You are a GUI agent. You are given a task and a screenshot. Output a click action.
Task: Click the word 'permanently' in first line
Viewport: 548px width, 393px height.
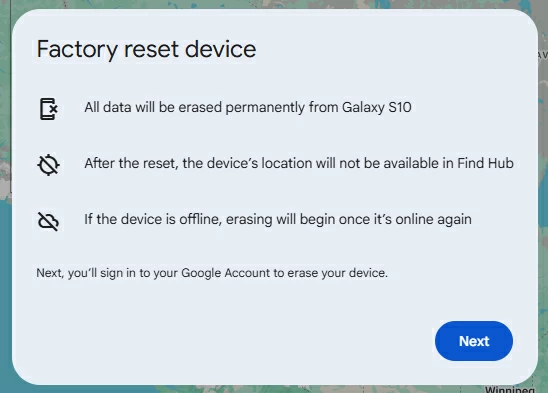tap(265, 108)
